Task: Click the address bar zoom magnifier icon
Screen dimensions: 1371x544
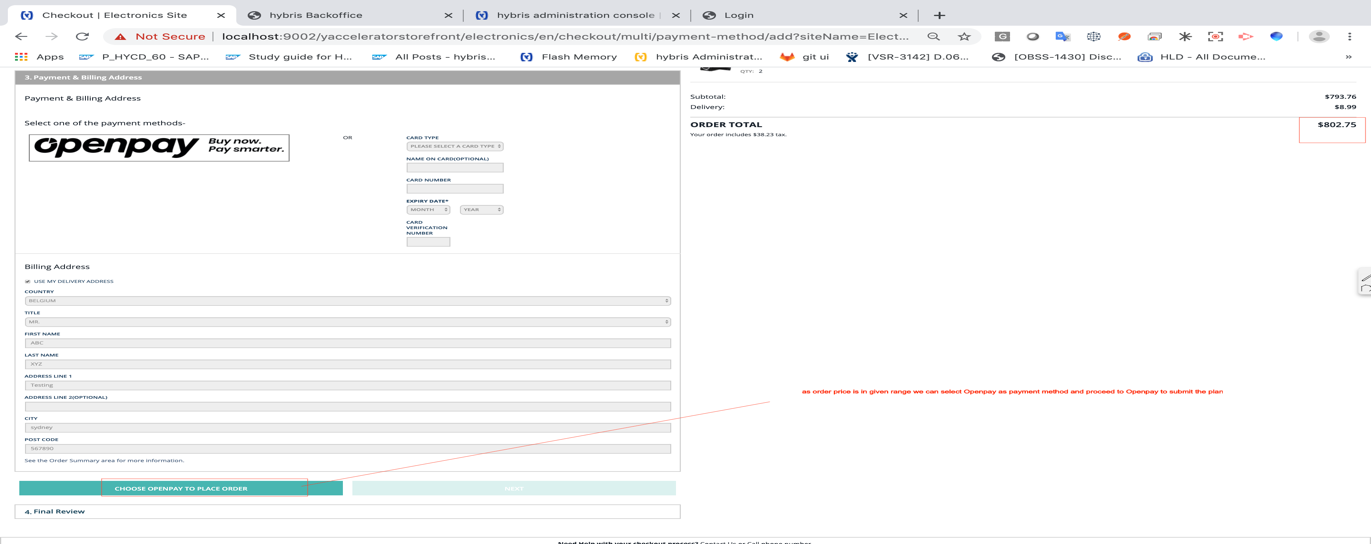Action: point(933,36)
